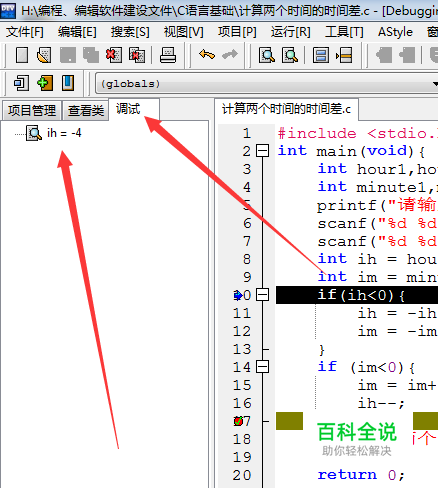The image size is (438, 488).
Task: Click the Redo arrow icon
Action: 230,54
